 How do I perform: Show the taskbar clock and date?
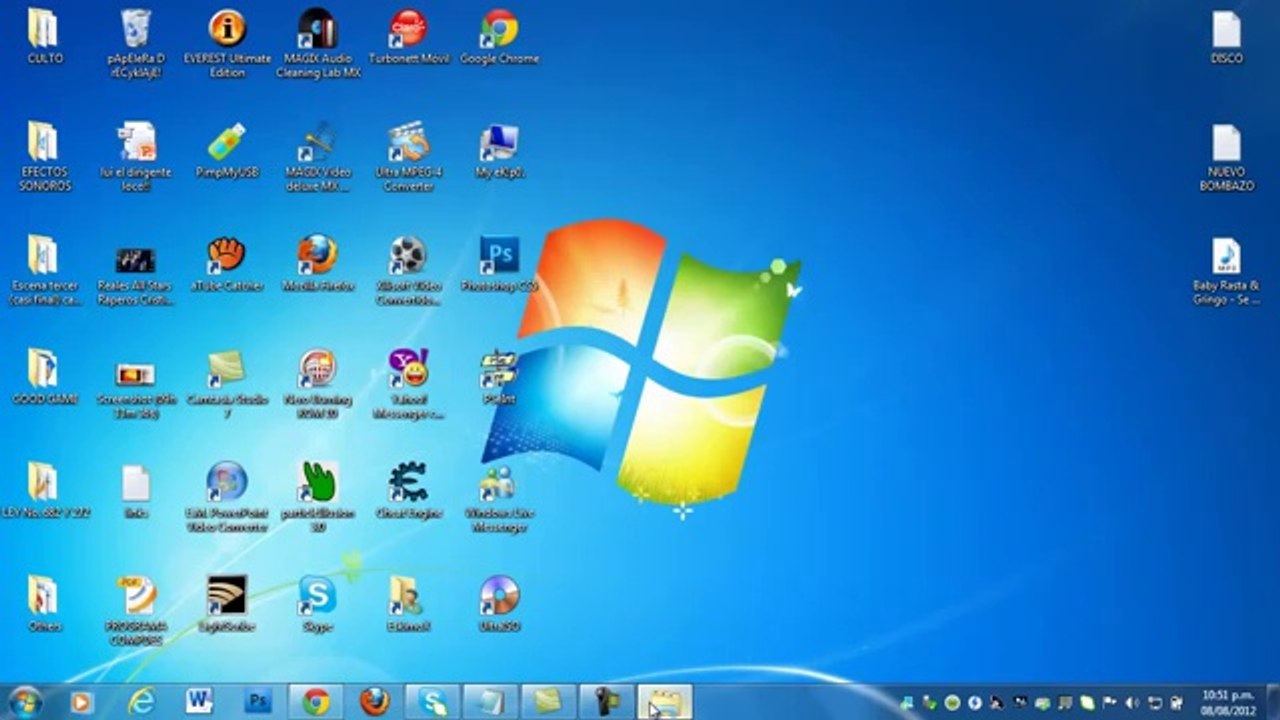(x=1228, y=702)
